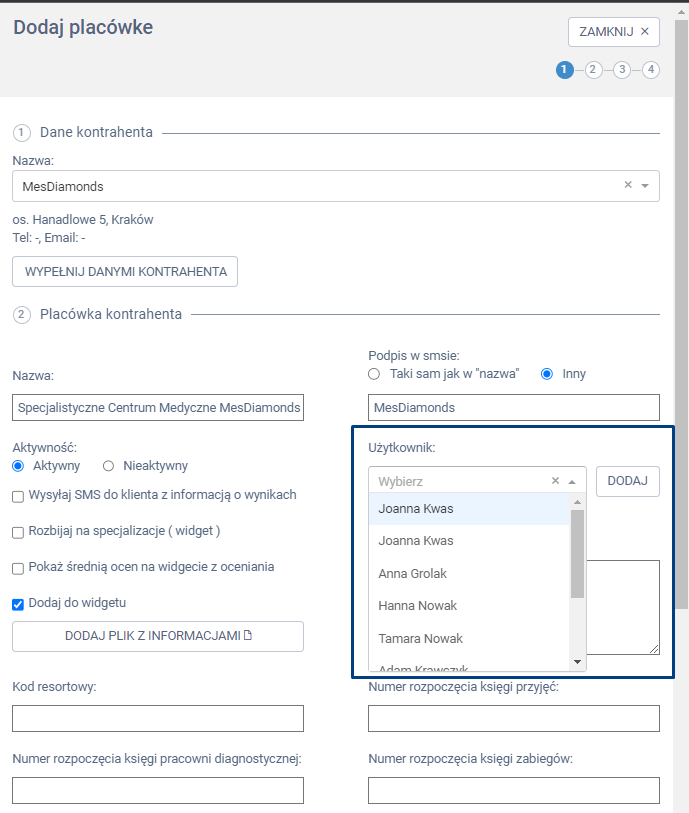The width and height of the screenshot is (689, 813).
Task: Select the Inny signature option
Action: point(547,374)
